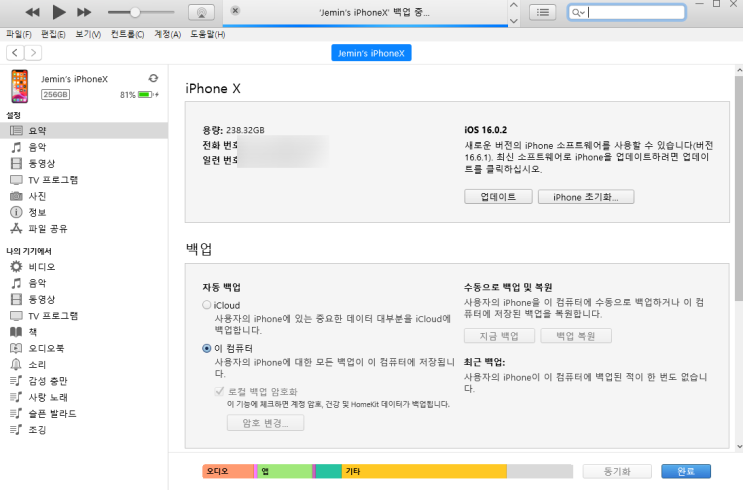Click the iPhone 초기화... button
Image resolution: width=743 pixels, height=490 pixels.
[x=586, y=197]
